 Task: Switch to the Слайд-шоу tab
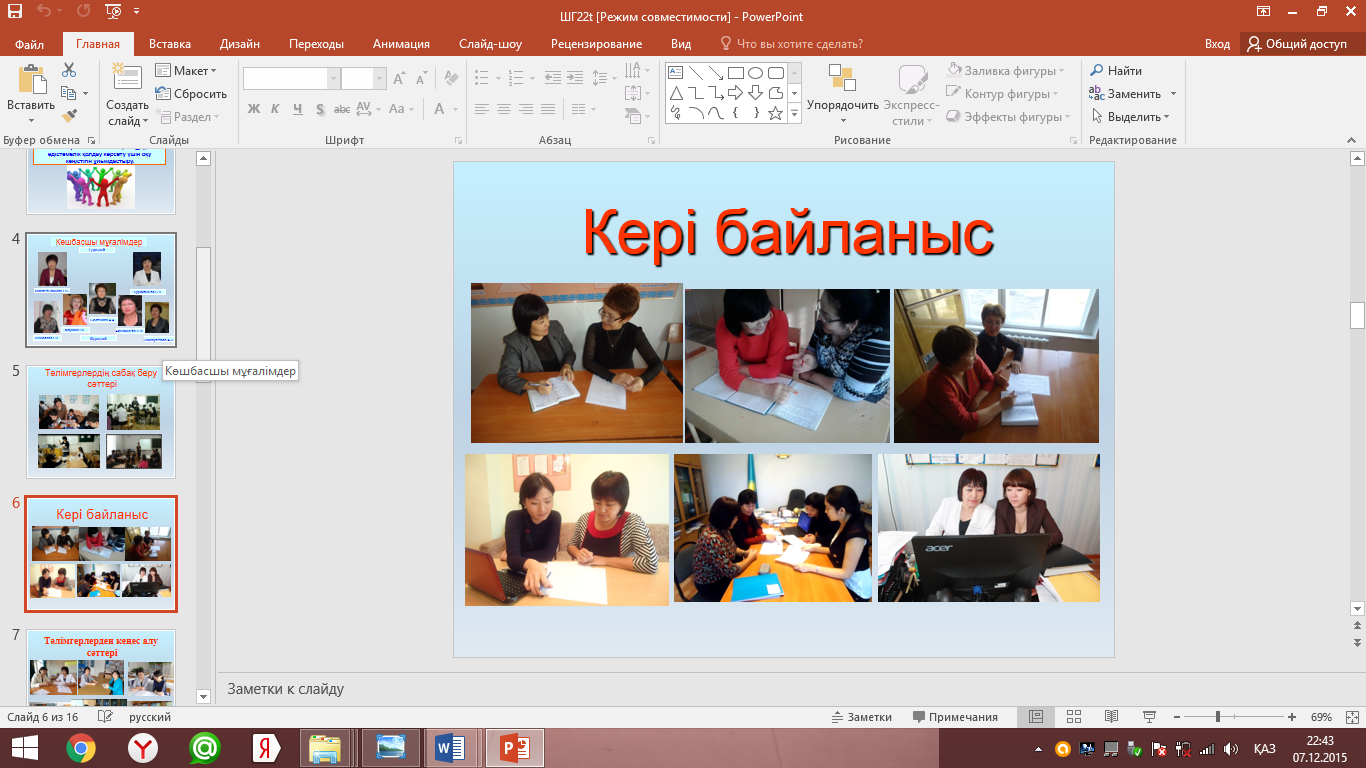point(490,44)
